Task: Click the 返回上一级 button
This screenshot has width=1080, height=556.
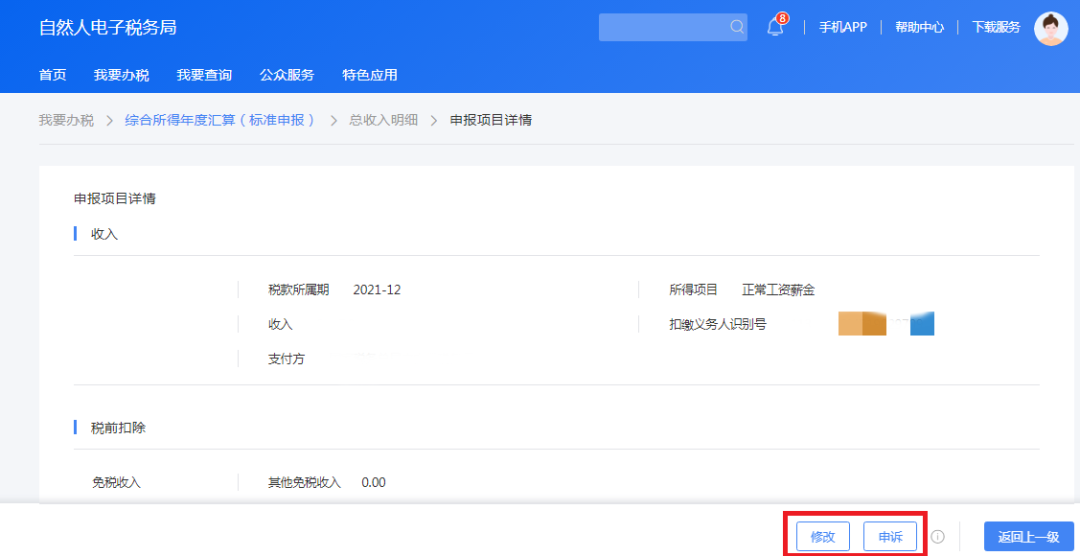Action: coord(1028,537)
